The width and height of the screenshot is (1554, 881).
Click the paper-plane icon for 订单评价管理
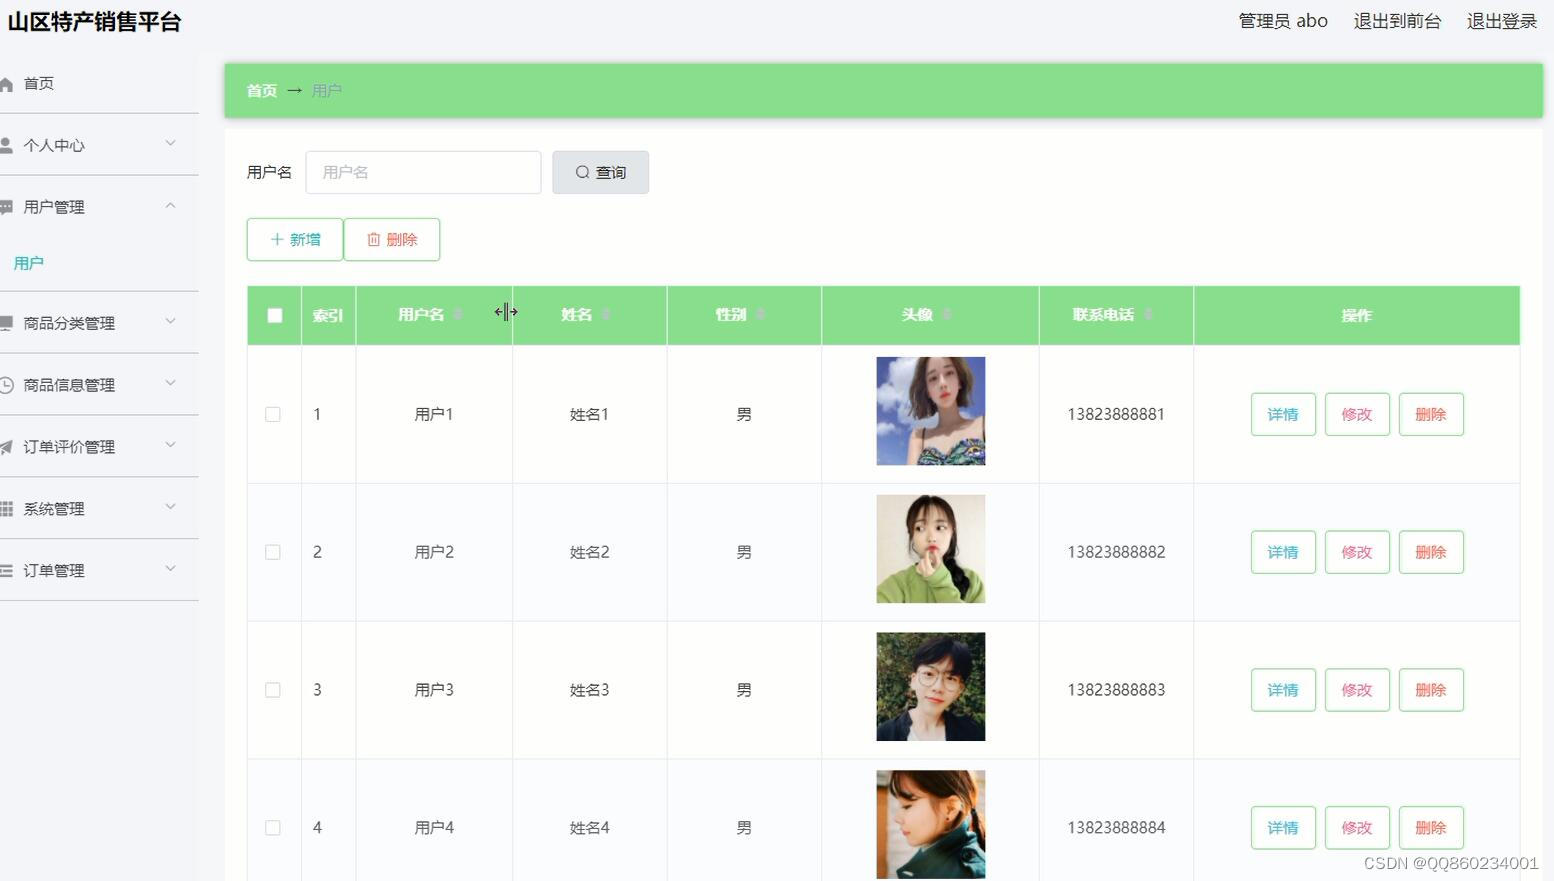(x=7, y=446)
